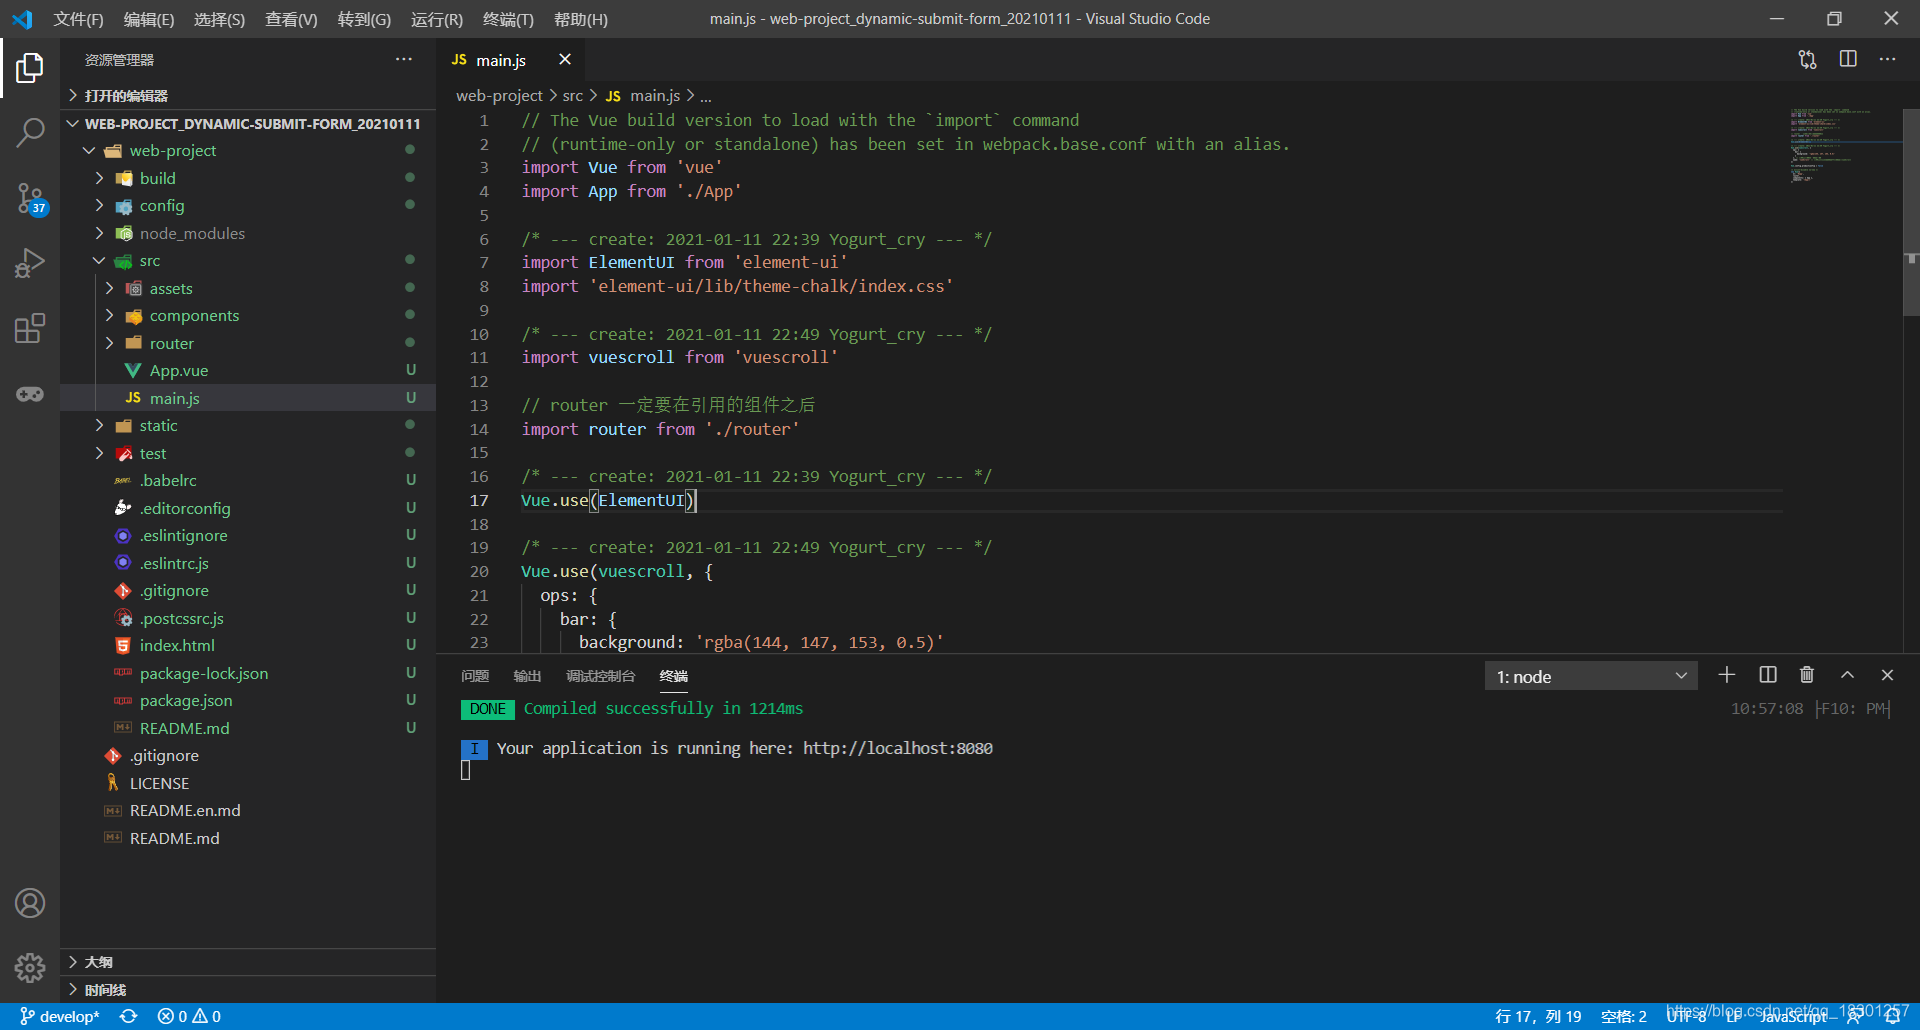This screenshot has height=1030, width=1920.
Task: Open Explorer panel more actions ellipsis
Action: (x=403, y=59)
